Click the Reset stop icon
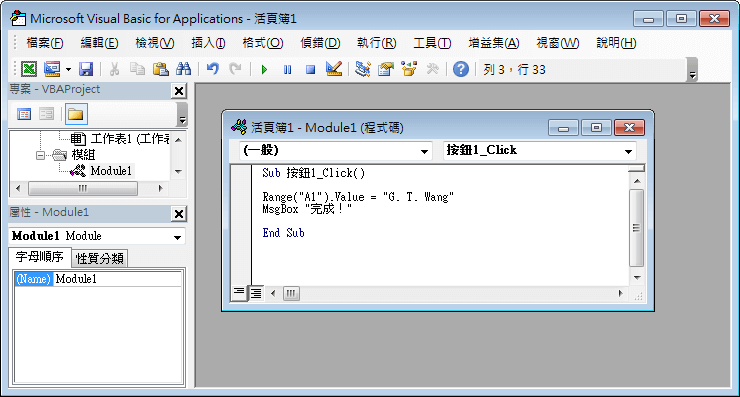 (x=310, y=69)
